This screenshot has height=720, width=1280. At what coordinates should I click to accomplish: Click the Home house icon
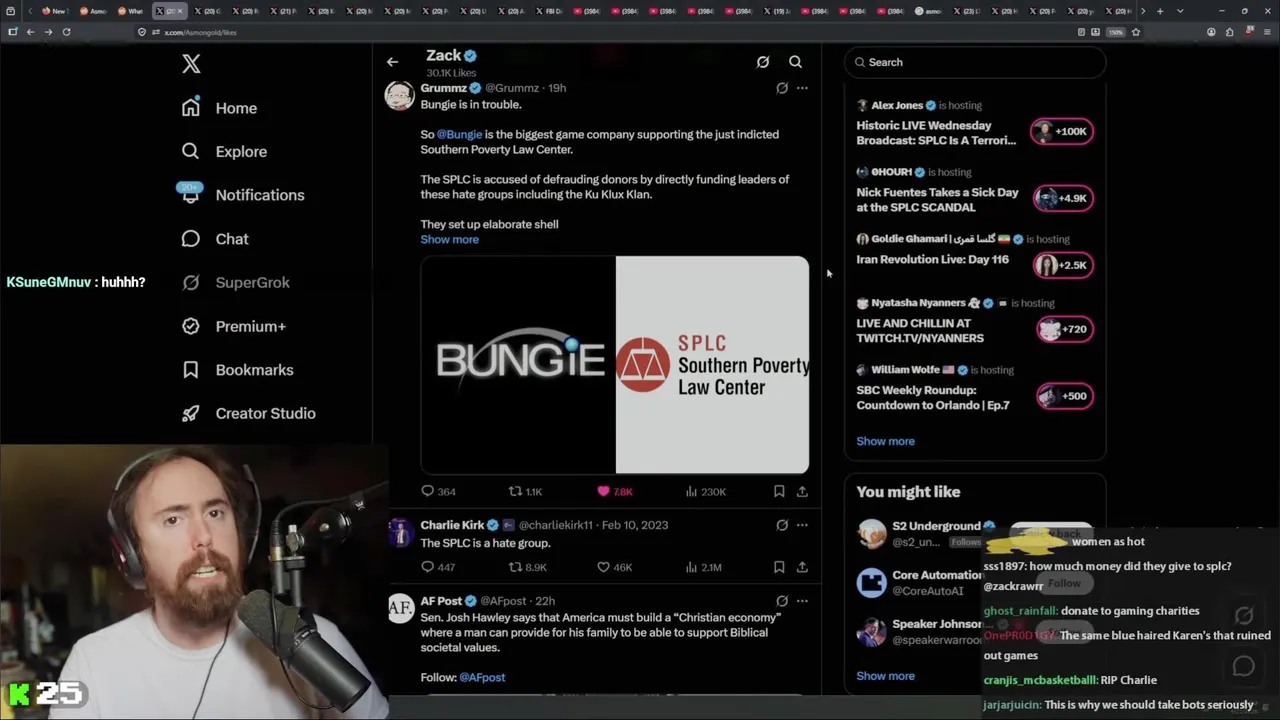[x=190, y=108]
